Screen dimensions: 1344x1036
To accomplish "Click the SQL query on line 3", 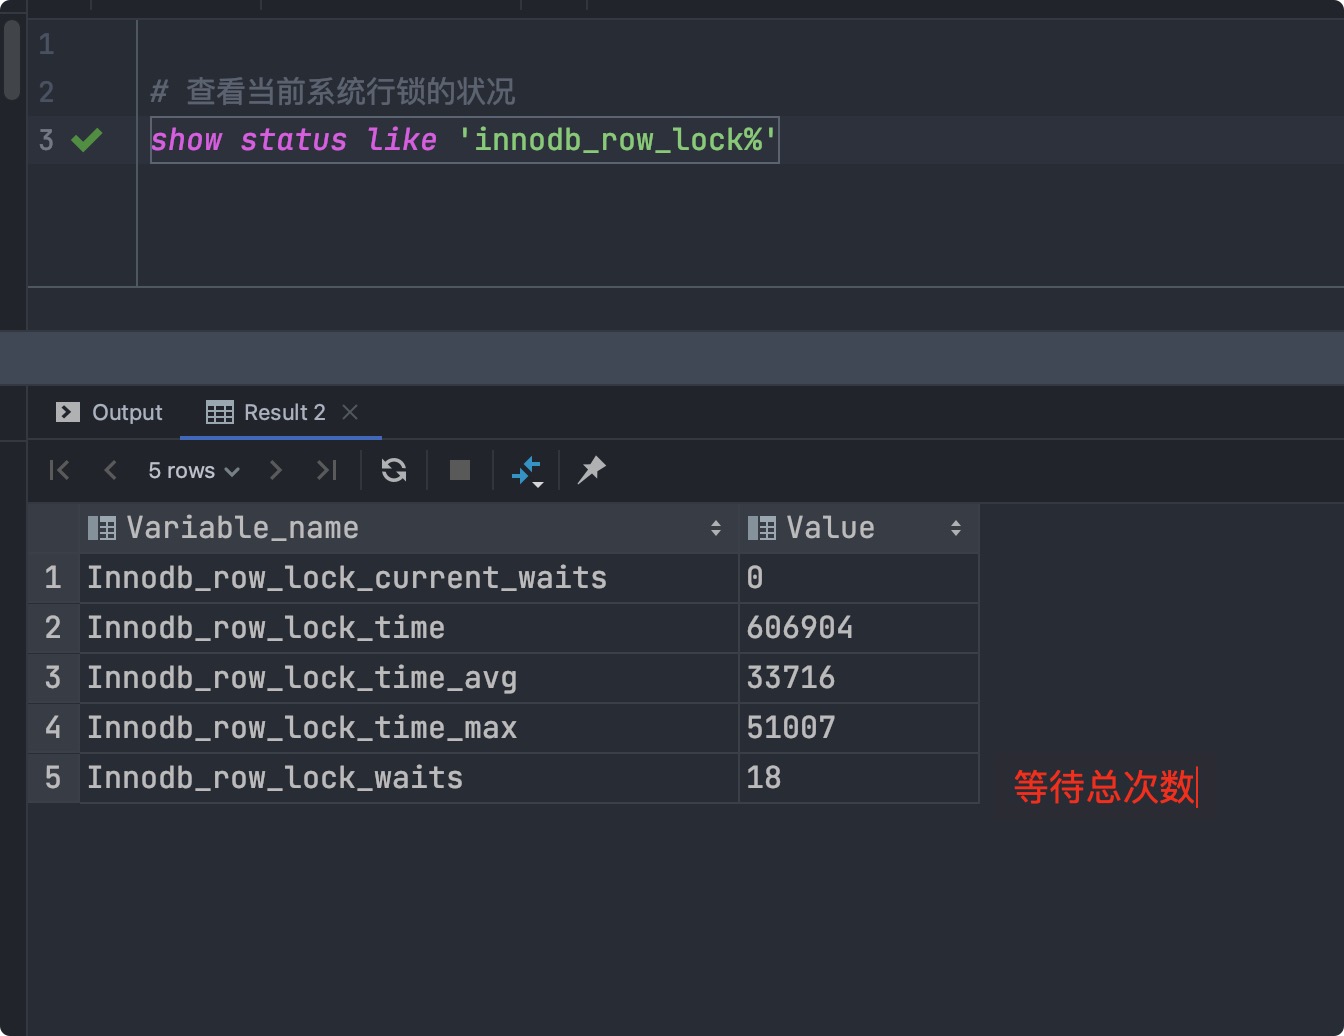I will [x=464, y=140].
